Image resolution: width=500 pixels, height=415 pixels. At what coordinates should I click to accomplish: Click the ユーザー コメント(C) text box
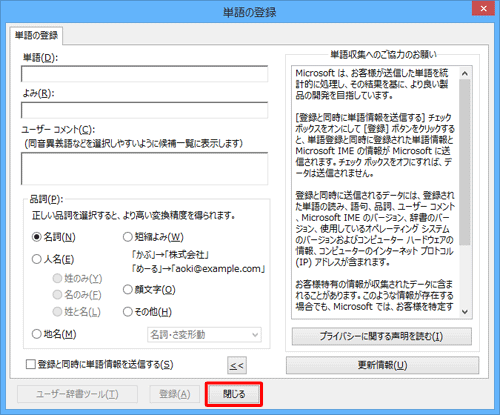144,169
